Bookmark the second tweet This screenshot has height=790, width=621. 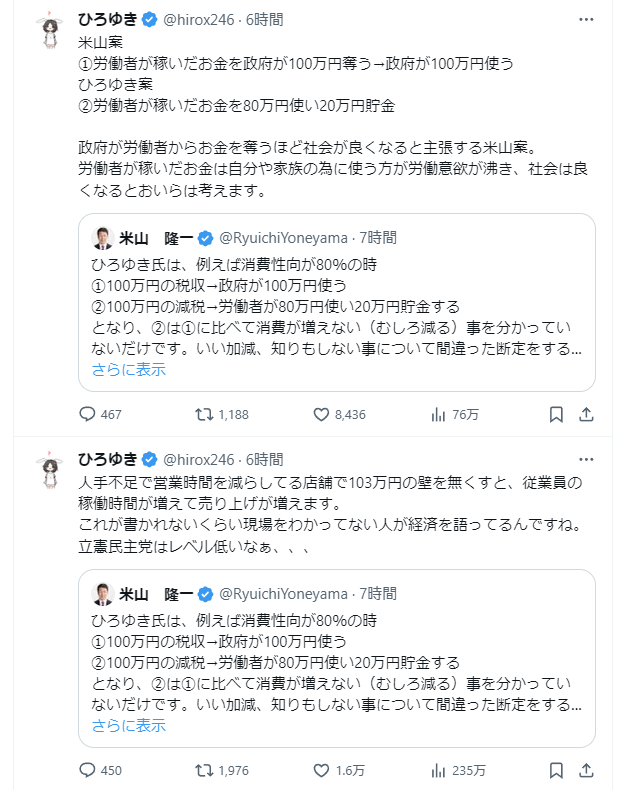point(556,770)
